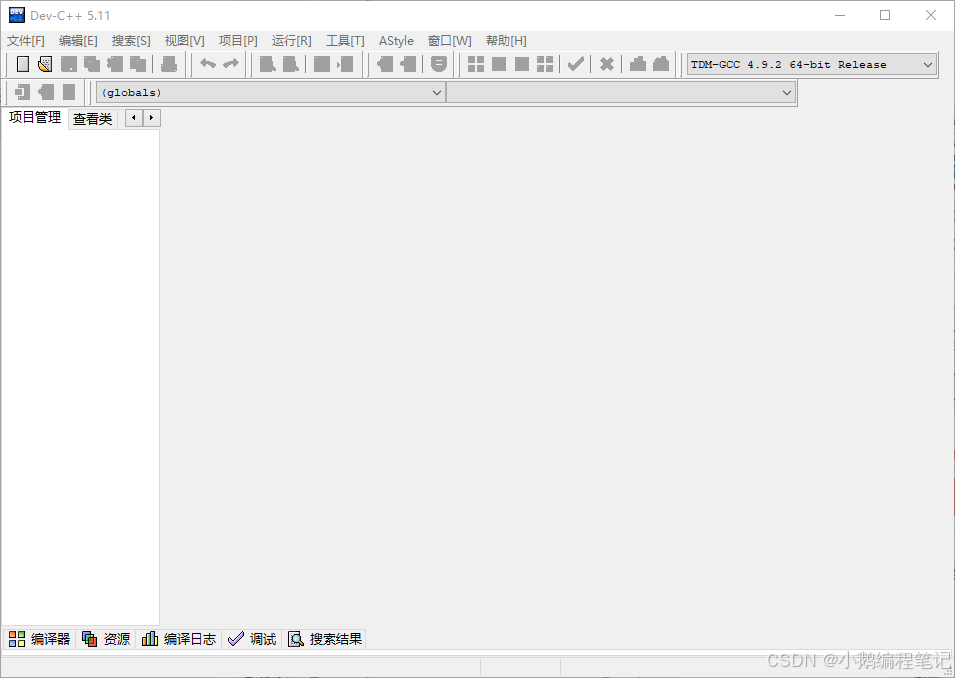The image size is (955, 678).
Task: Open the 文件[F] menu
Action: (x=26, y=41)
